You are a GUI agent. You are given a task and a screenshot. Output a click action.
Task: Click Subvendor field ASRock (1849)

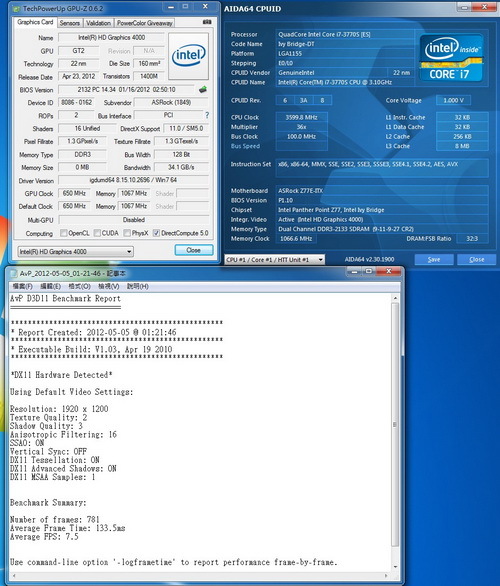pyautogui.click(x=171, y=102)
